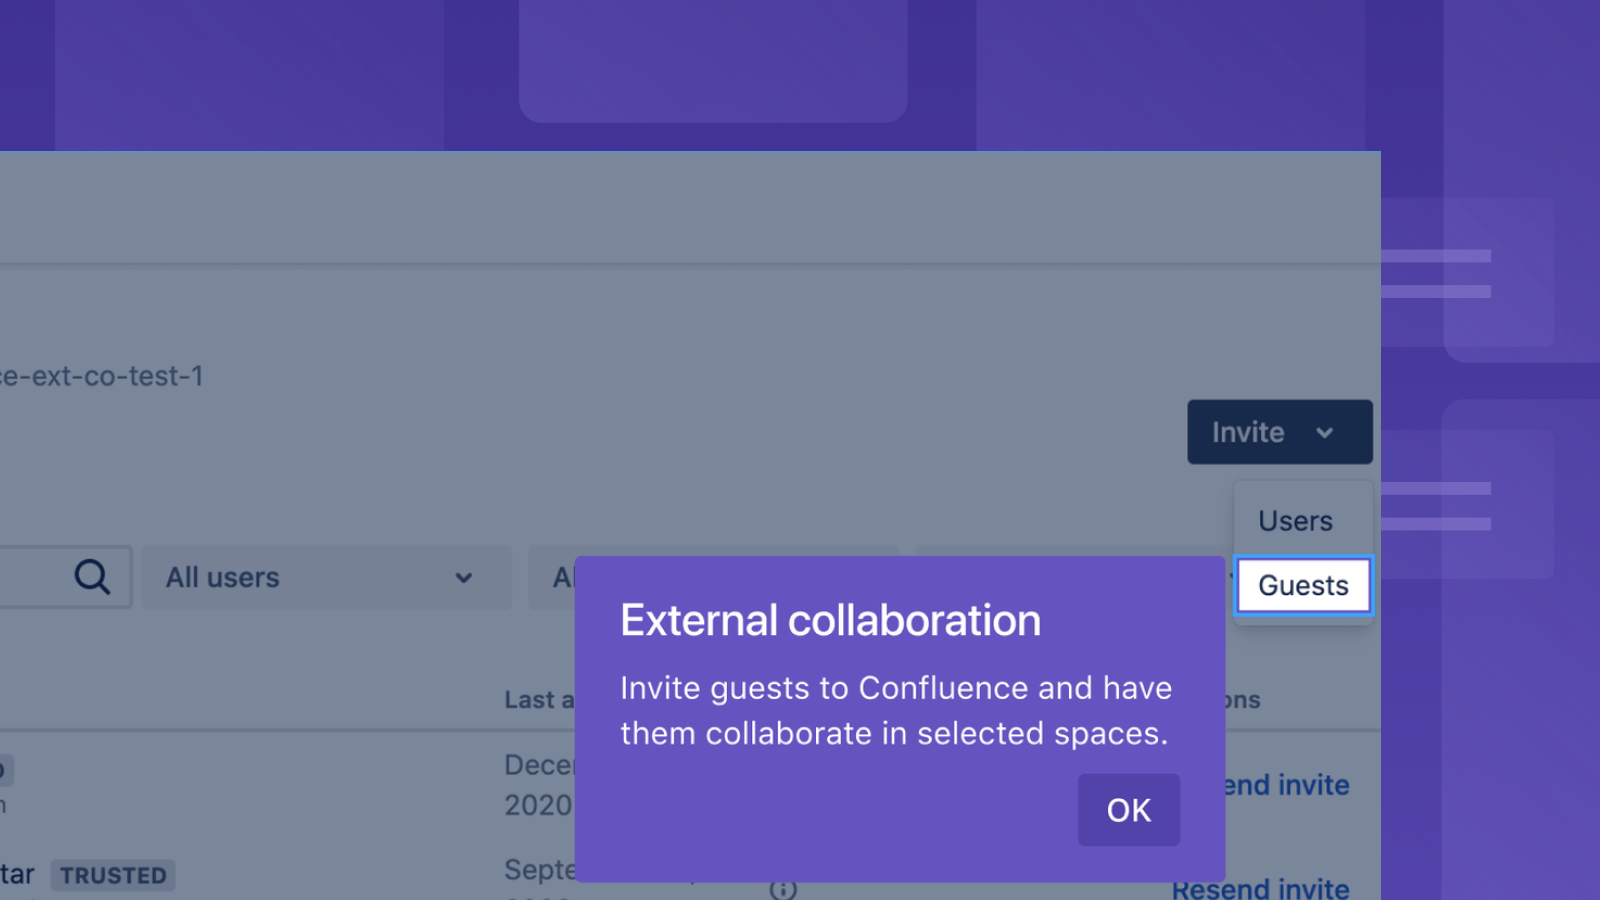Click the December 2020 date cell

(x=539, y=785)
